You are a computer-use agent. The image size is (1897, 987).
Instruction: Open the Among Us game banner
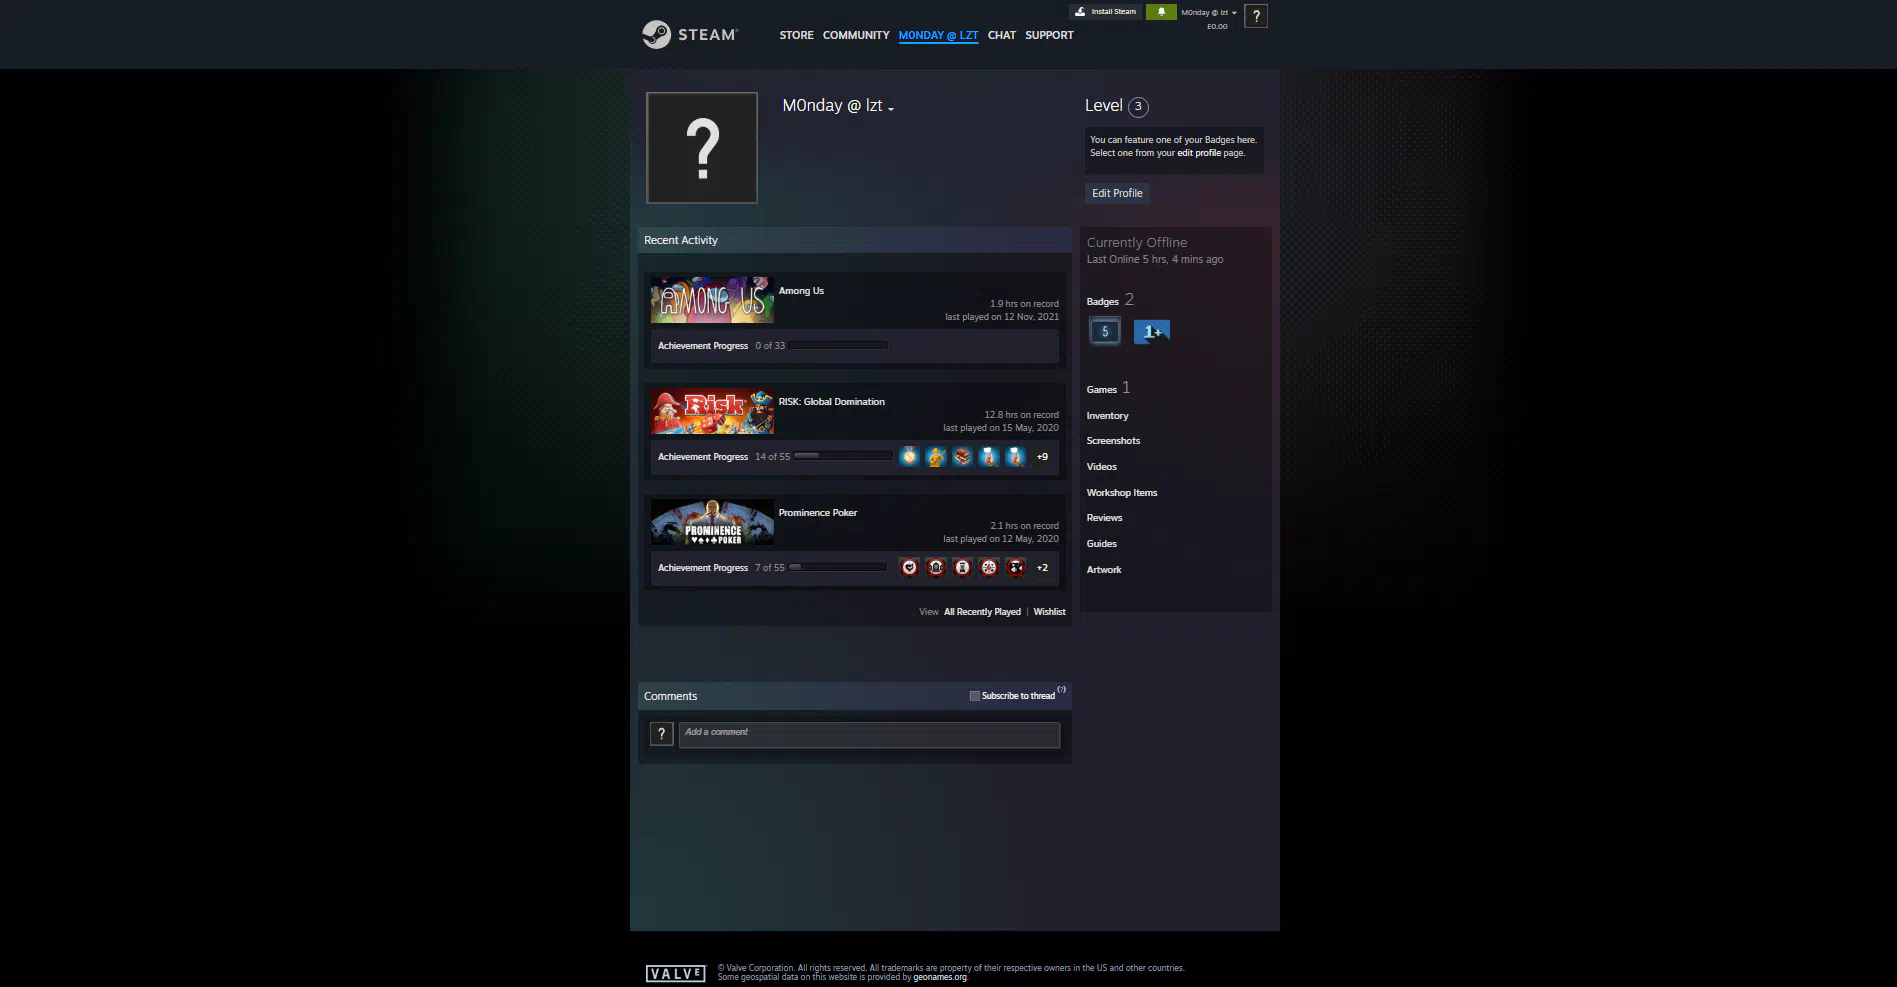[712, 300]
